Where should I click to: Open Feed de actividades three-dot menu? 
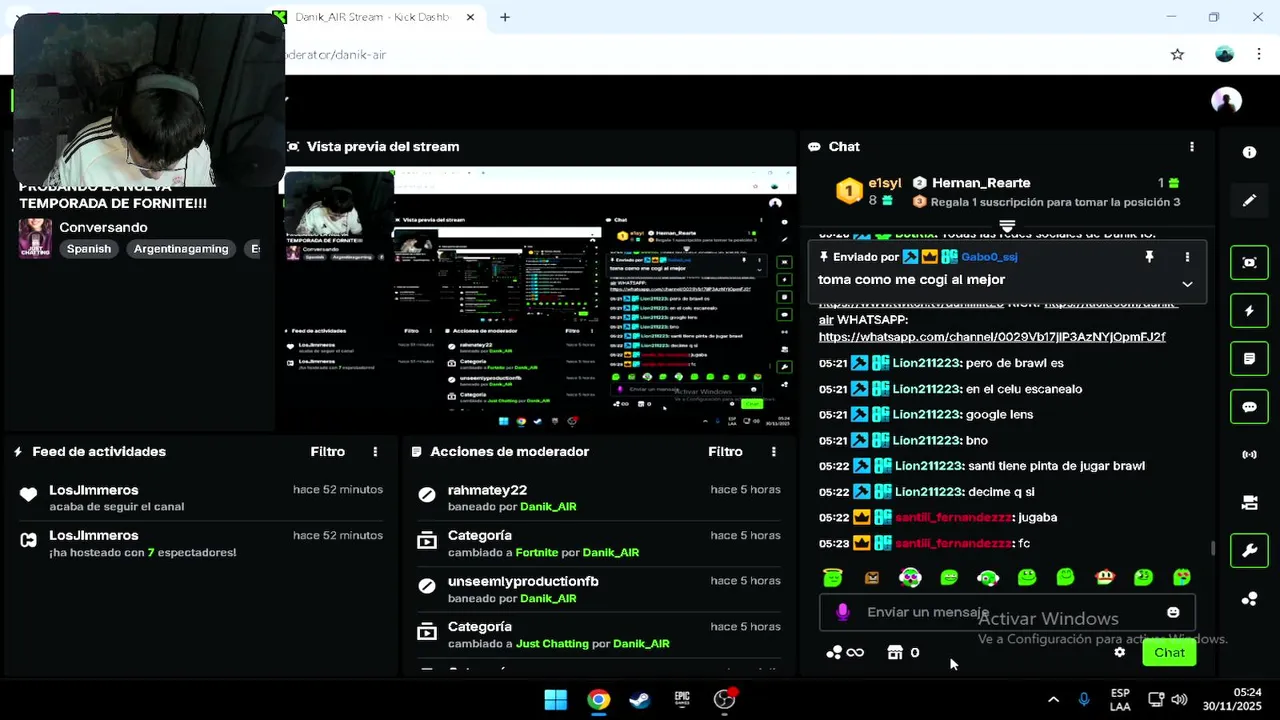coord(375,452)
